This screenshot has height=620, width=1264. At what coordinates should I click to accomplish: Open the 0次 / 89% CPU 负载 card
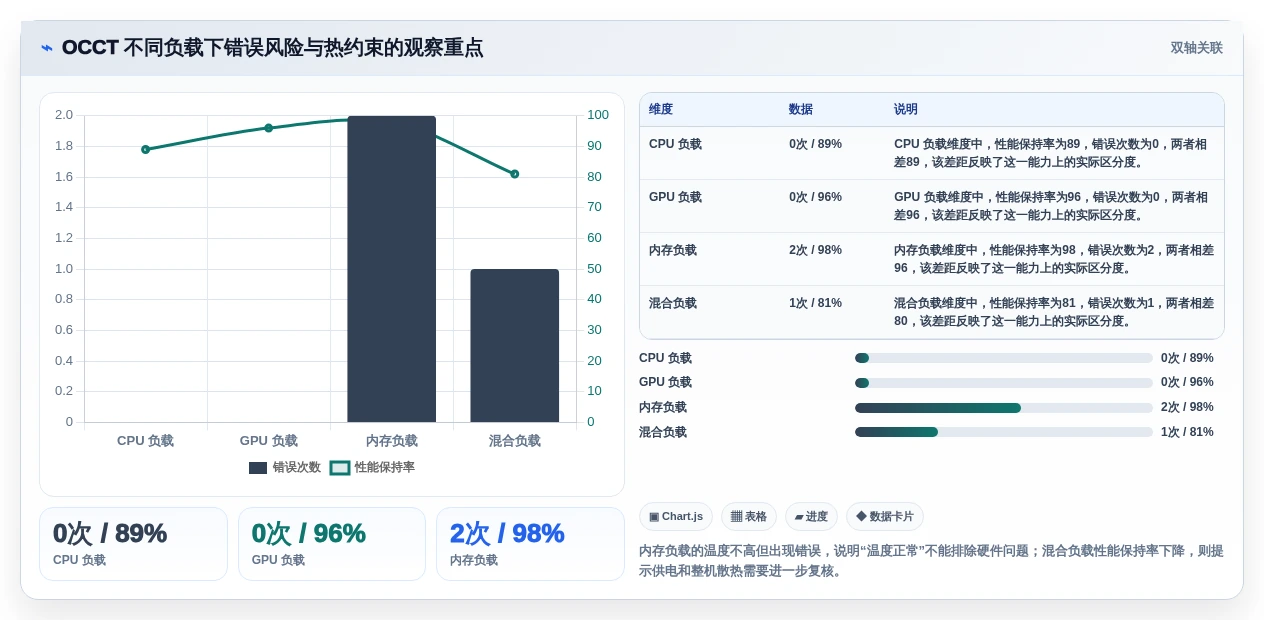(133, 544)
